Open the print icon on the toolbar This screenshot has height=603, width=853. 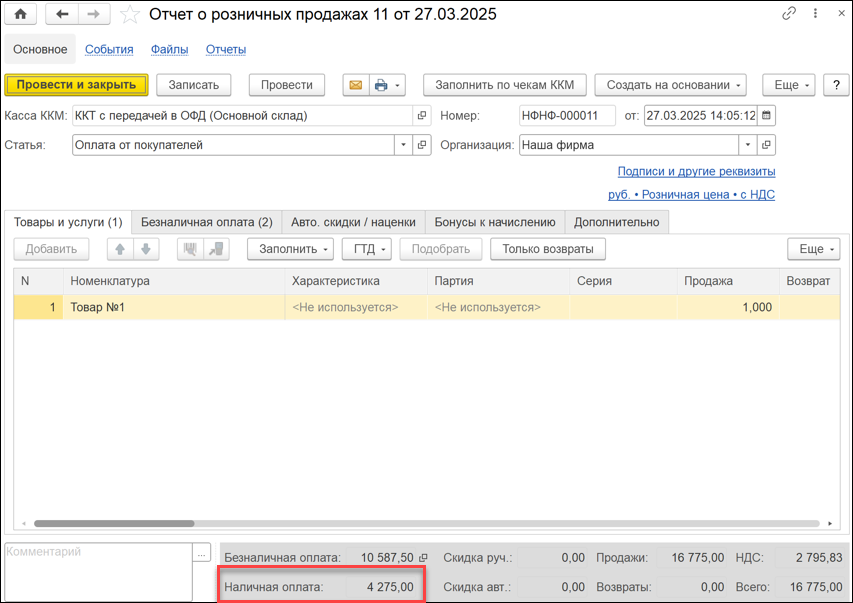click(x=381, y=85)
